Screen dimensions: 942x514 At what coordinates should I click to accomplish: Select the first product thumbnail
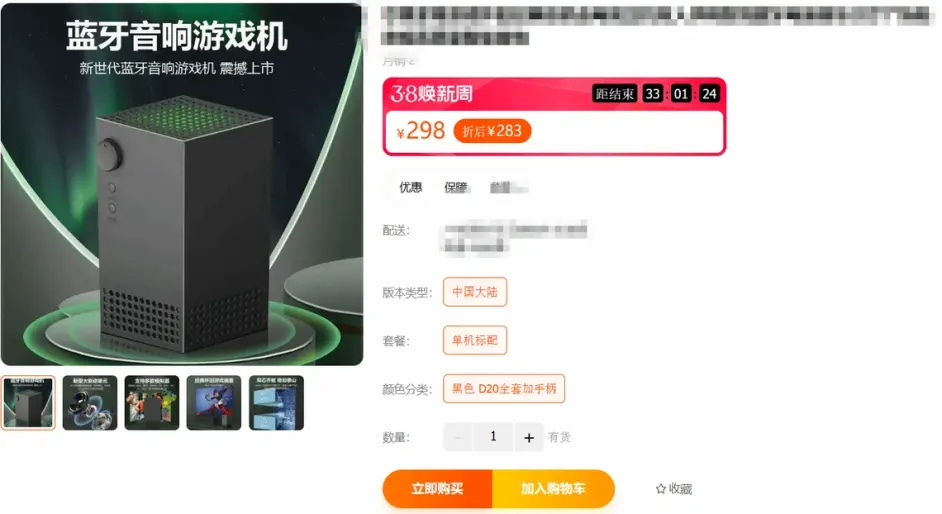point(28,403)
